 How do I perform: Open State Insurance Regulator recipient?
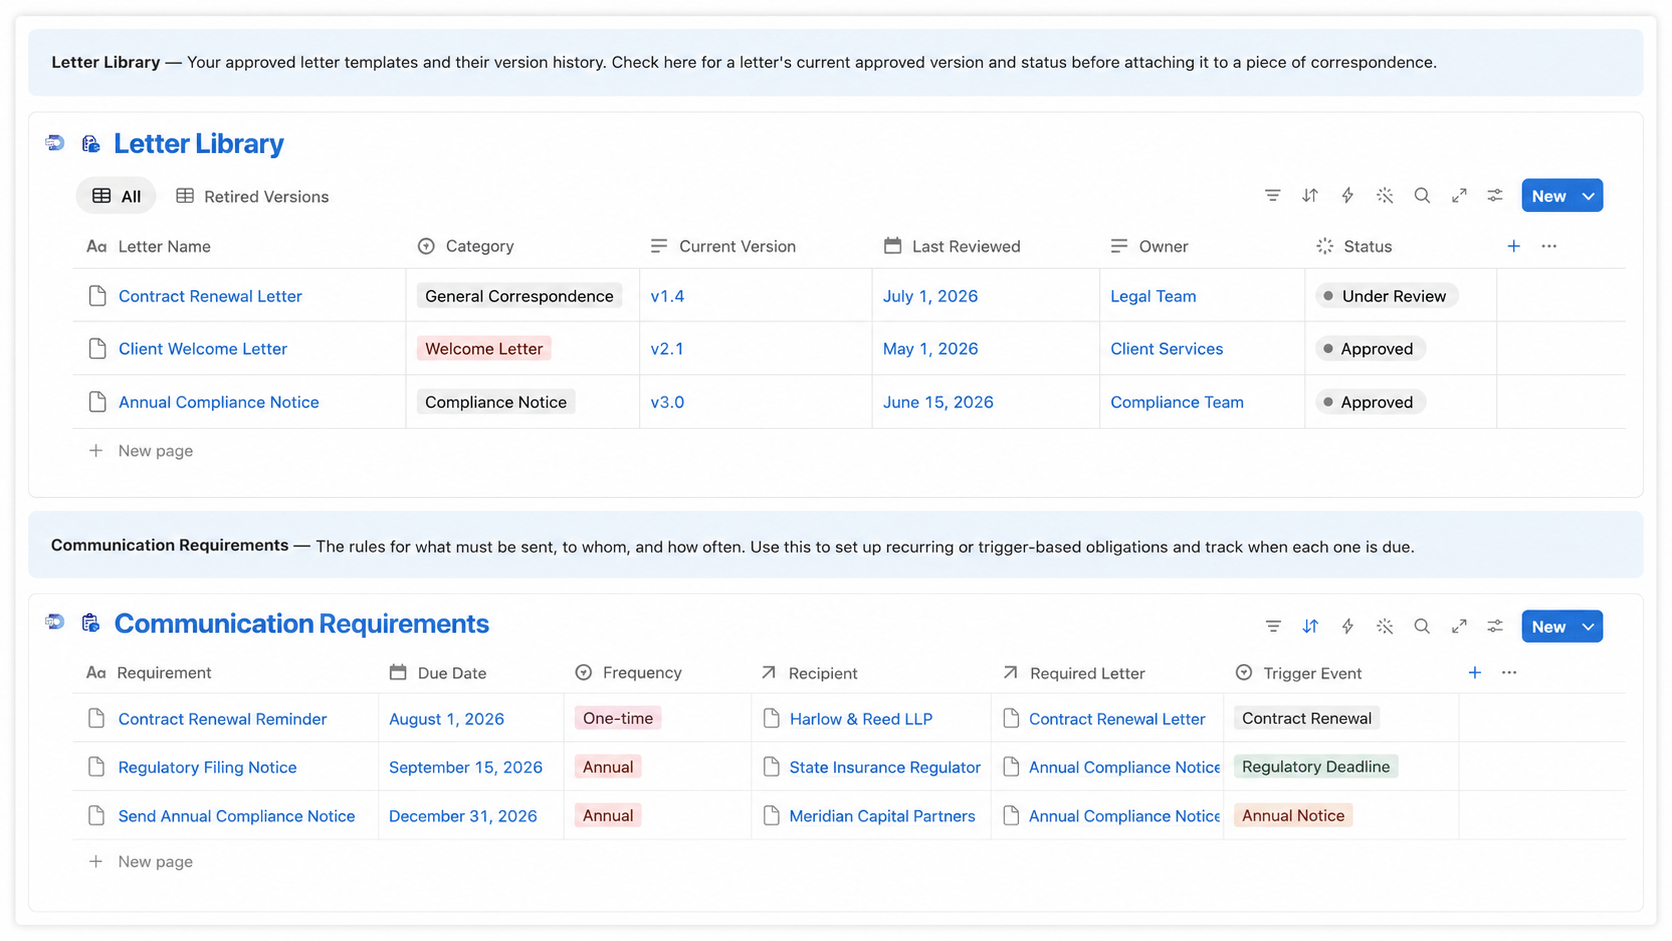tap(885, 768)
